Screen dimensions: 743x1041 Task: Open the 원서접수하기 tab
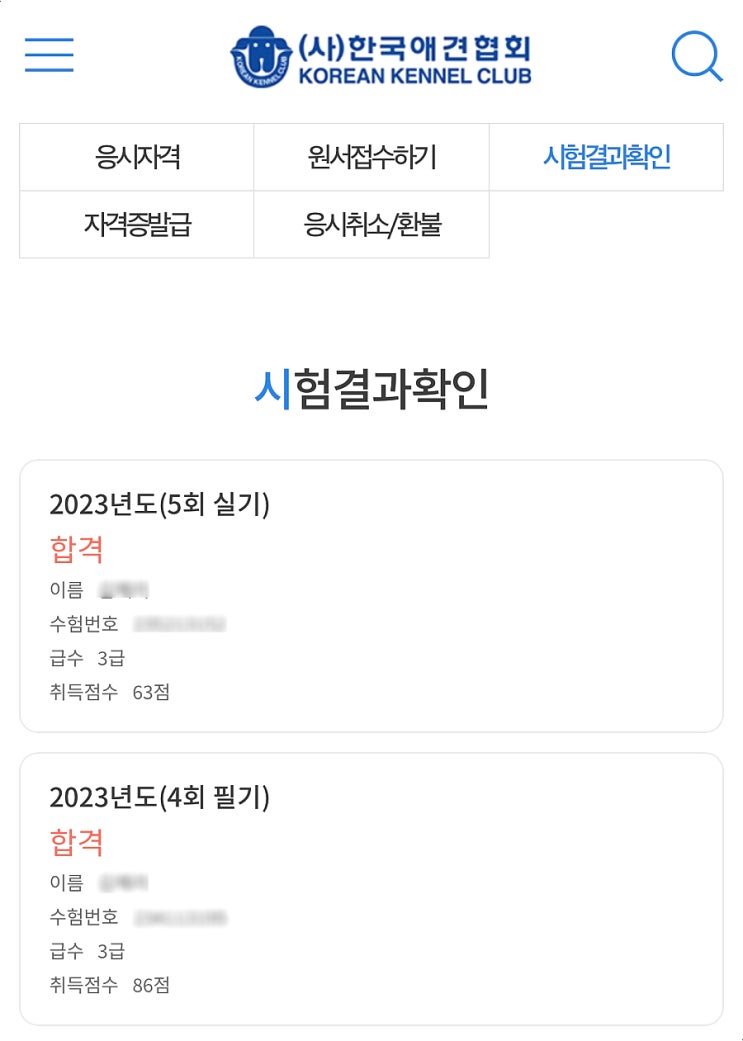pos(372,157)
